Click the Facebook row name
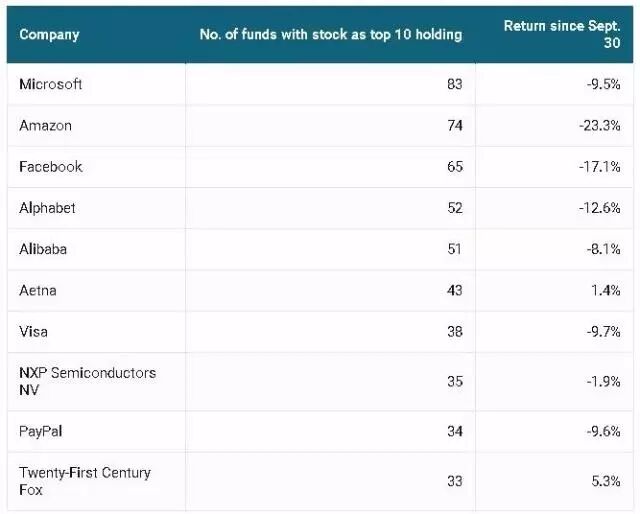The width and height of the screenshot is (640, 514). click(51, 167)
